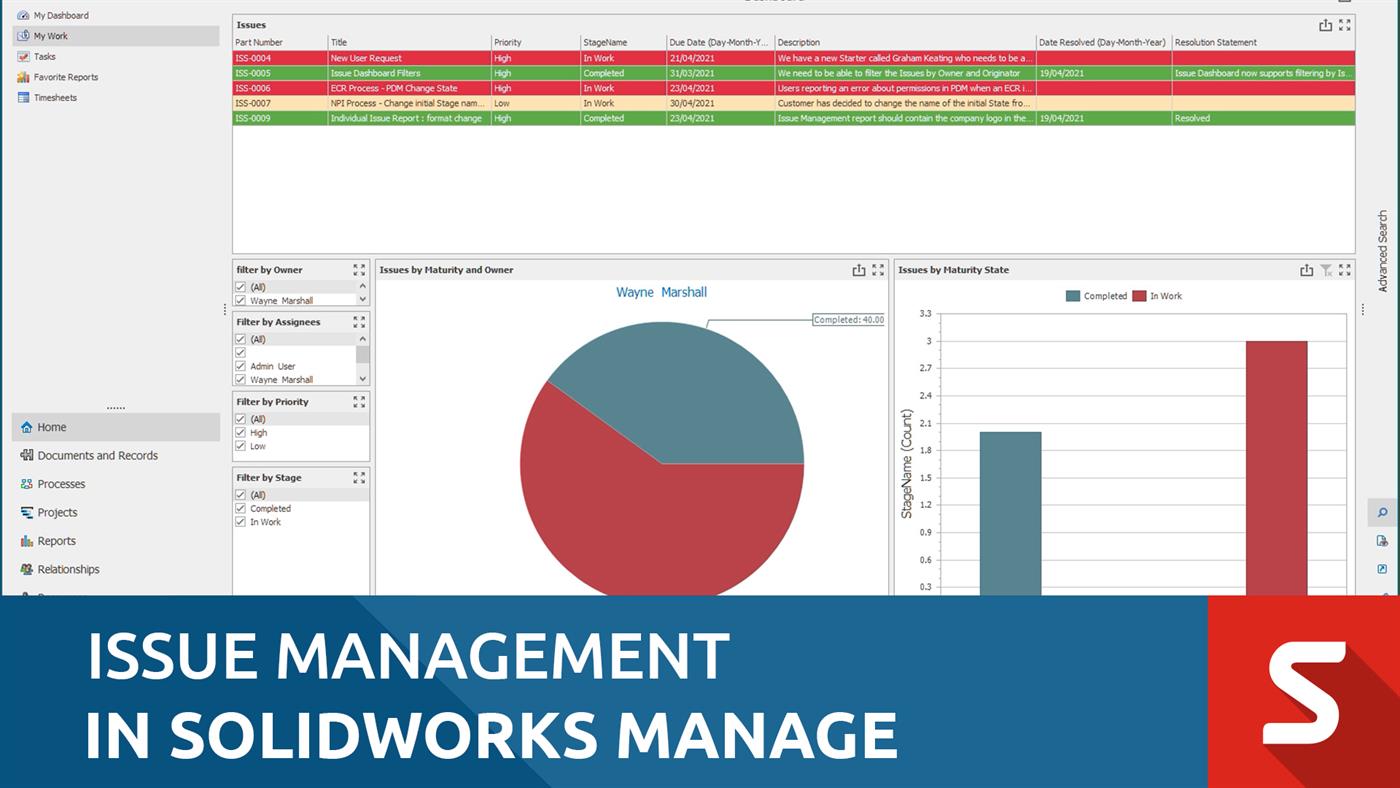Screen dimensions: 1400x788
Task: Toggle (All) checkbox in Filter by Assignees
Action: (x=240, y=339)
